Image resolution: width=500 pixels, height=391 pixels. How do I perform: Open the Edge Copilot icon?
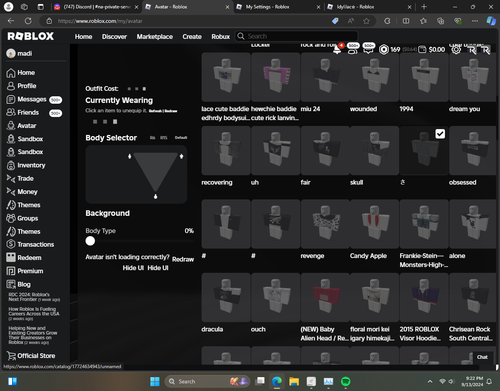pyautogui.click(x=491, y=21)
